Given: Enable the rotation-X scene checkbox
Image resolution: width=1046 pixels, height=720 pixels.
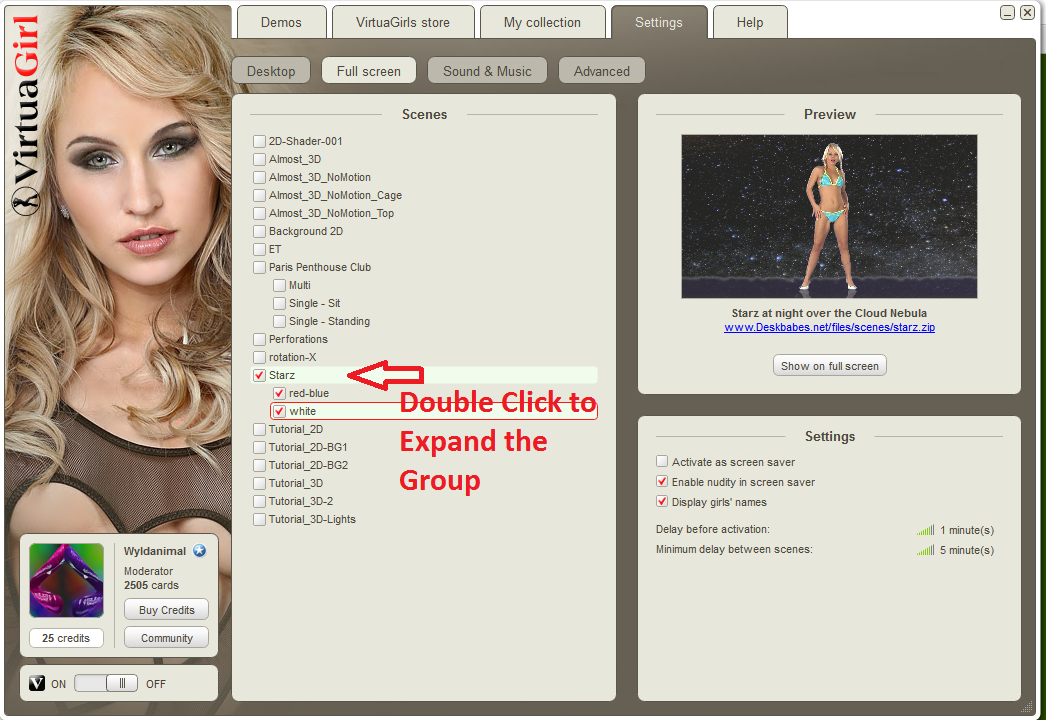Looking at the screenshot, I should pyautogui.click(x=259, y=358).
